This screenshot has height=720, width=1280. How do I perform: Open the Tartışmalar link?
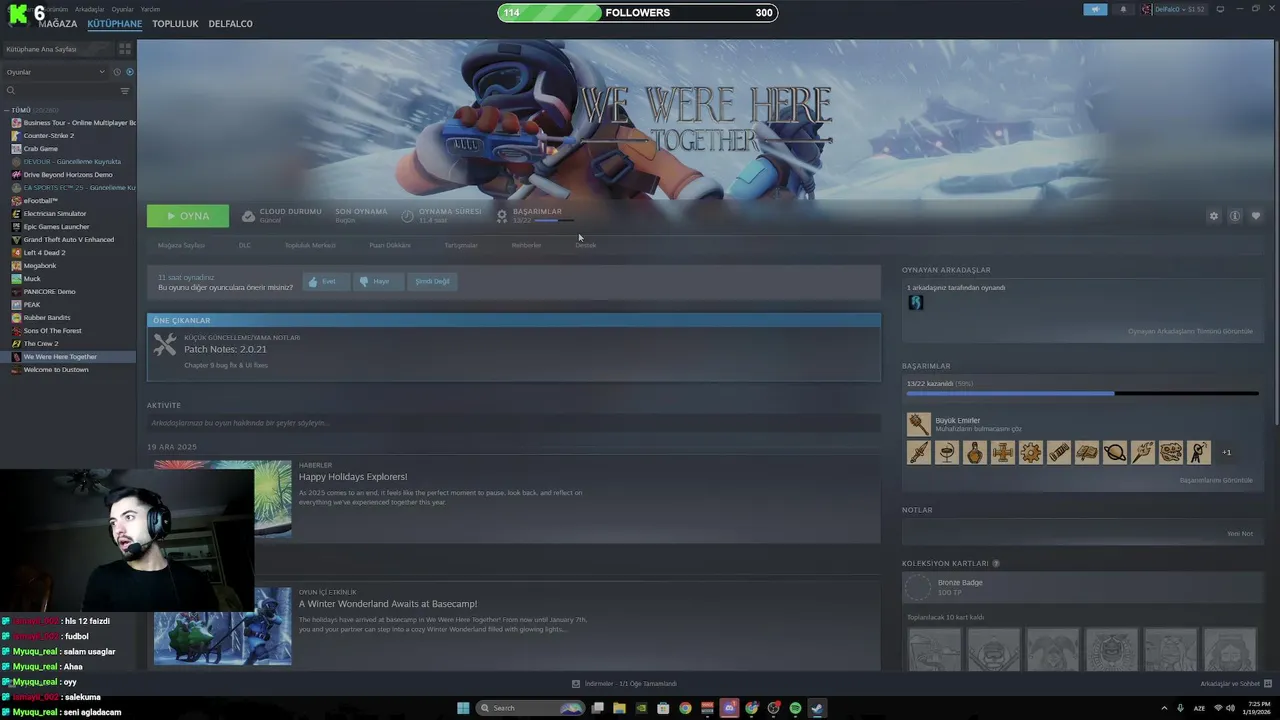[461, 245]
